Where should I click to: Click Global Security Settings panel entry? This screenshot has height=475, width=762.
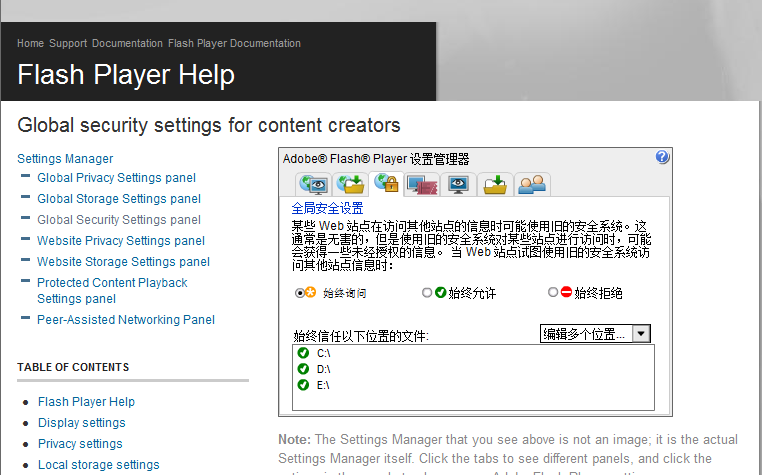119,220
